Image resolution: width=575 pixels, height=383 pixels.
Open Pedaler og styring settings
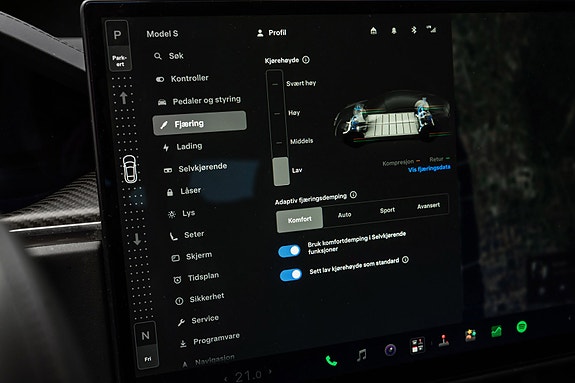click(x=199, y=101)
